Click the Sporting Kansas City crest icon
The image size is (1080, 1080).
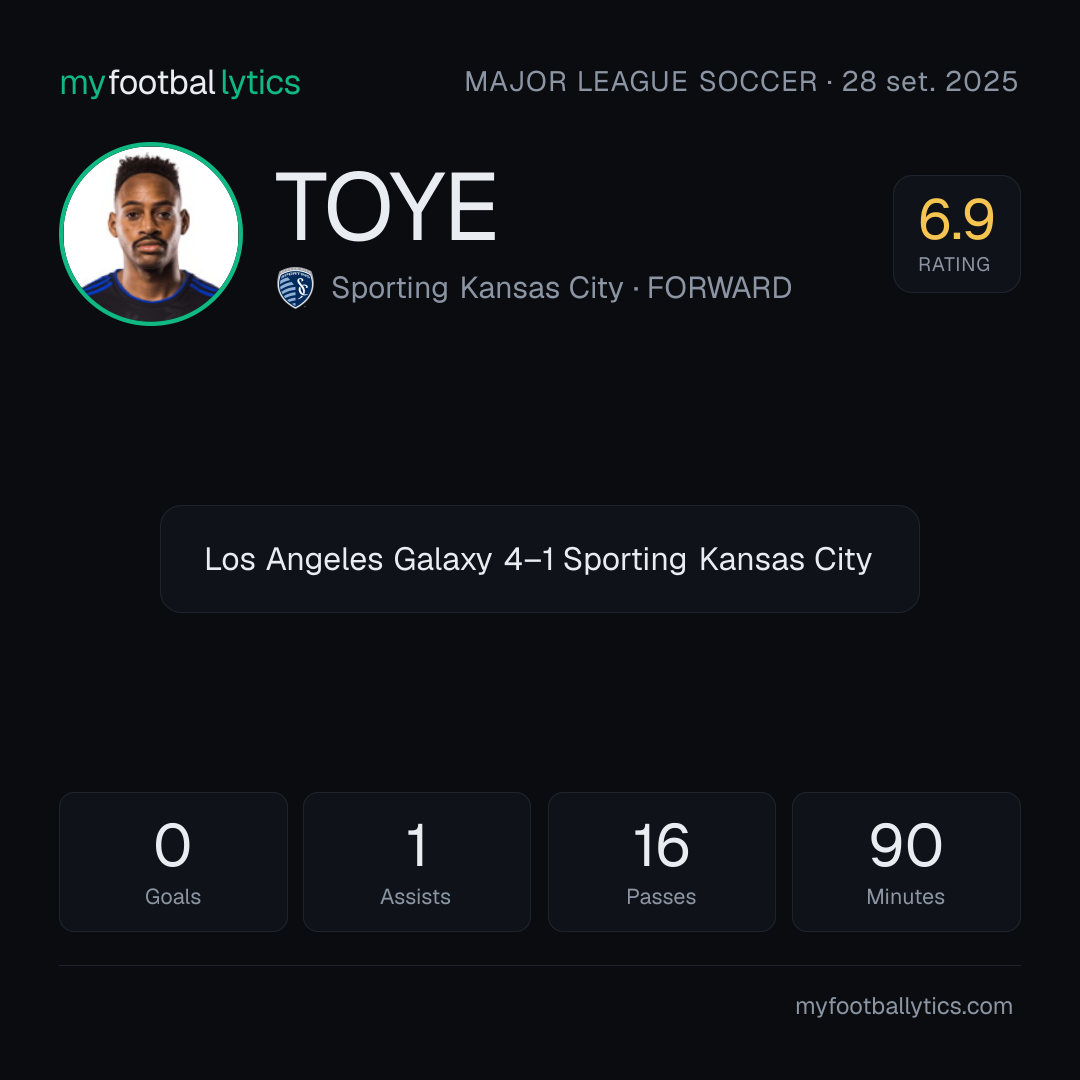click(295, 287)
